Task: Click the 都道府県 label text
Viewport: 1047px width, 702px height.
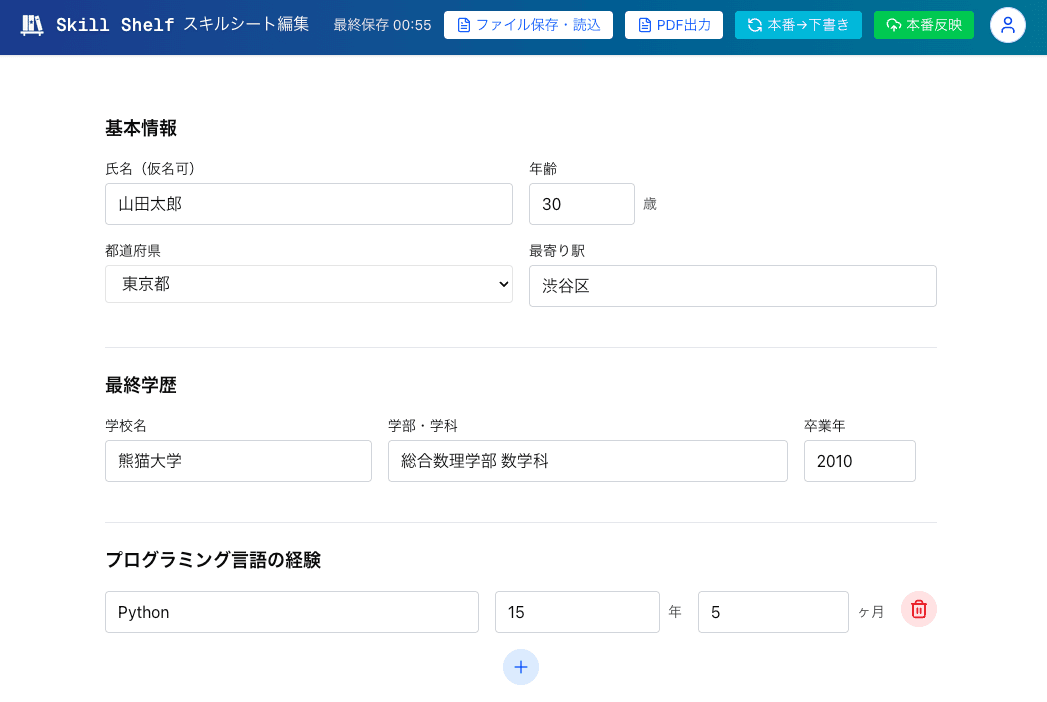Action: [133, 251]
